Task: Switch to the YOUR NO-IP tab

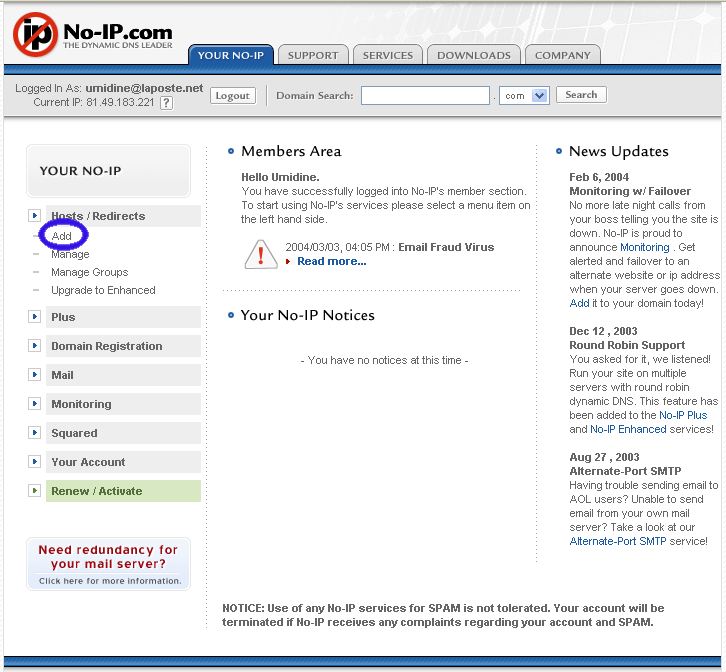Action: [231, 55]
